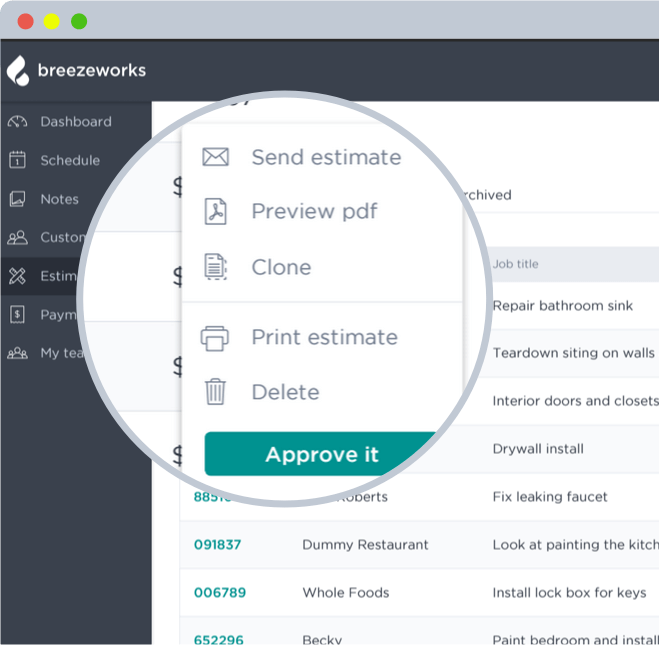Switch to the Archived tab
Viewport: 659px width, 645px height.
[488, 195]
